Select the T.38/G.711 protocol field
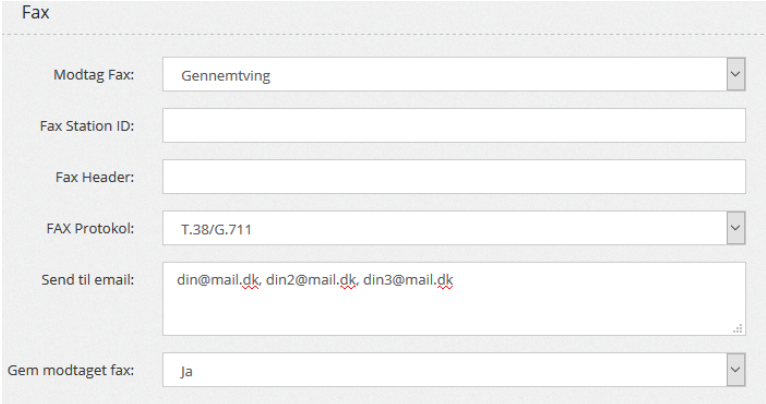This screenshot has height=404, width=766. pos(218,229)
